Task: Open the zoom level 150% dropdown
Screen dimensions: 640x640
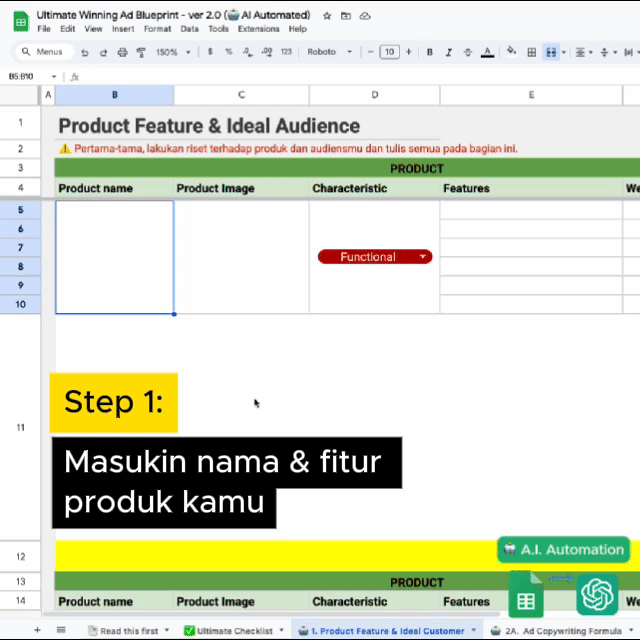Action: click(x=173, y=52)
